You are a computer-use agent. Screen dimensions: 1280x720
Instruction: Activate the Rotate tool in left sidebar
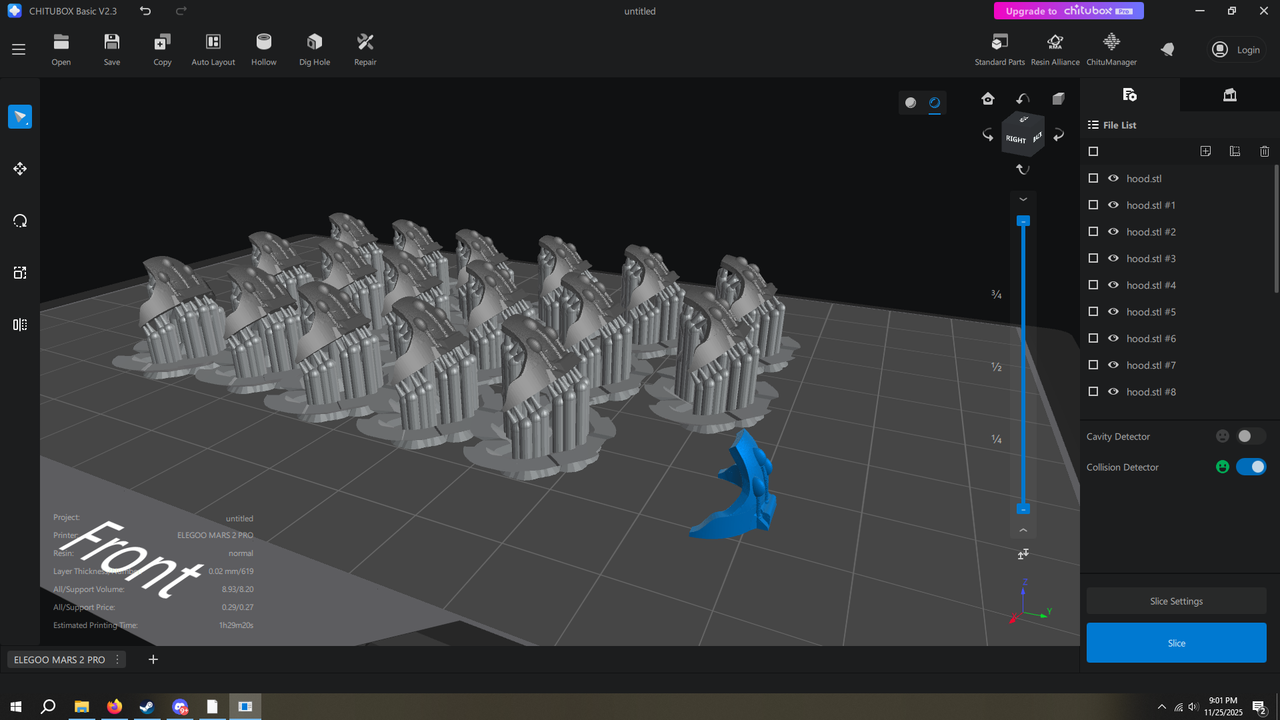click(x=20, y=221)
